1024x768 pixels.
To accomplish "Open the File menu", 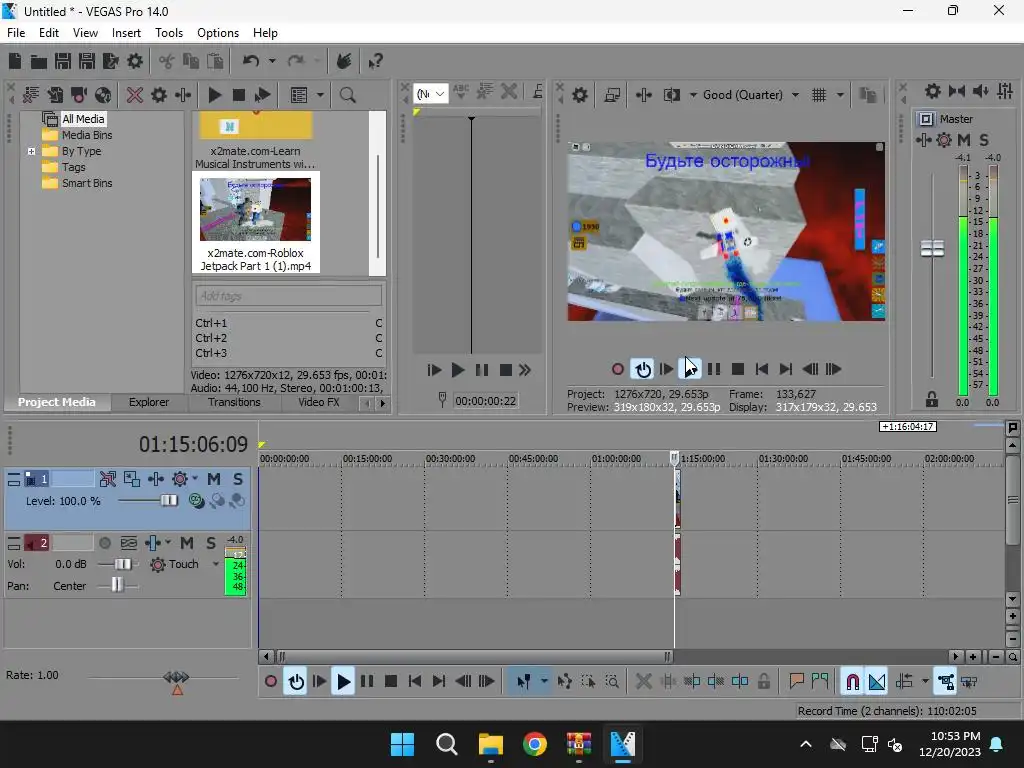I will (x=16, y=33).
